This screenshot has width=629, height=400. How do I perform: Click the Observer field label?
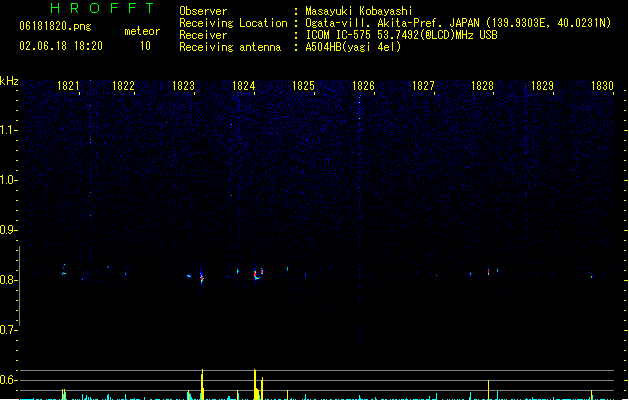click(203, 11)
